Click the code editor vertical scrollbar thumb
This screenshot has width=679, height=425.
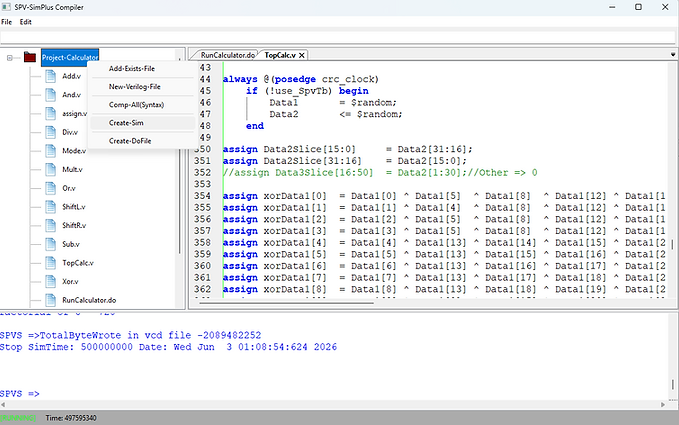tap(673, 245)
